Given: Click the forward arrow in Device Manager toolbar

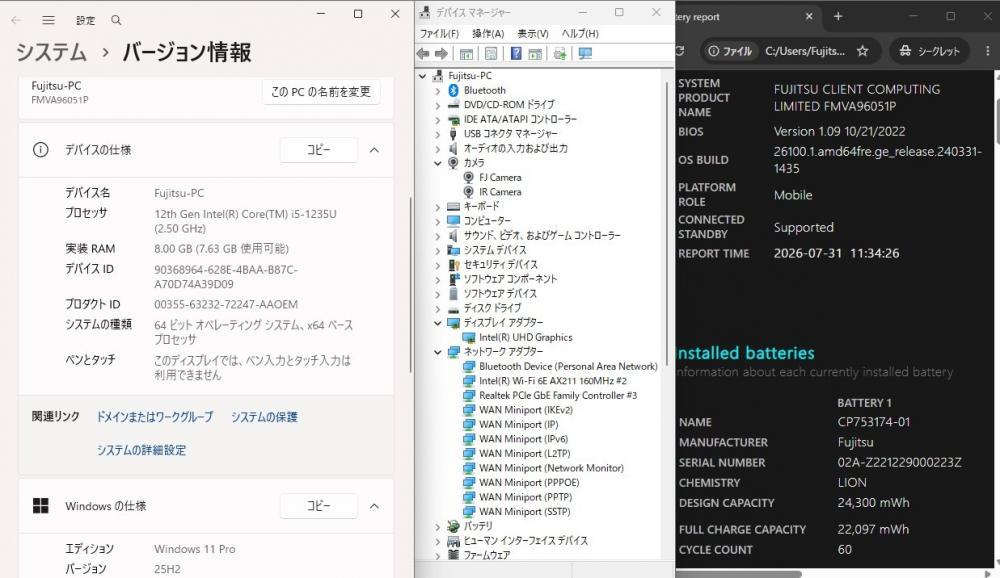Looking at the screenshot, I should coord(441,54).
